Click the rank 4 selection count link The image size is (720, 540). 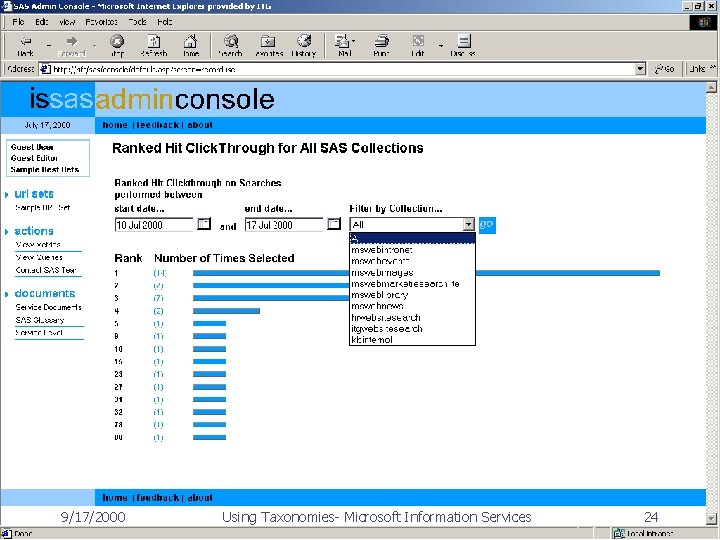pyautogui.click(x=158, y=311)
